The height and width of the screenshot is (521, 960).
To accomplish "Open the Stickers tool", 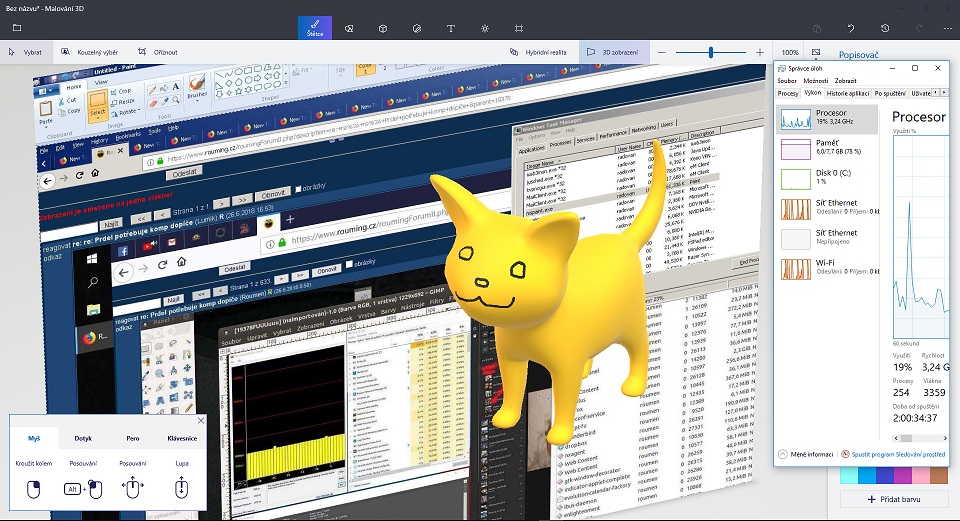I will coord(417,28).
